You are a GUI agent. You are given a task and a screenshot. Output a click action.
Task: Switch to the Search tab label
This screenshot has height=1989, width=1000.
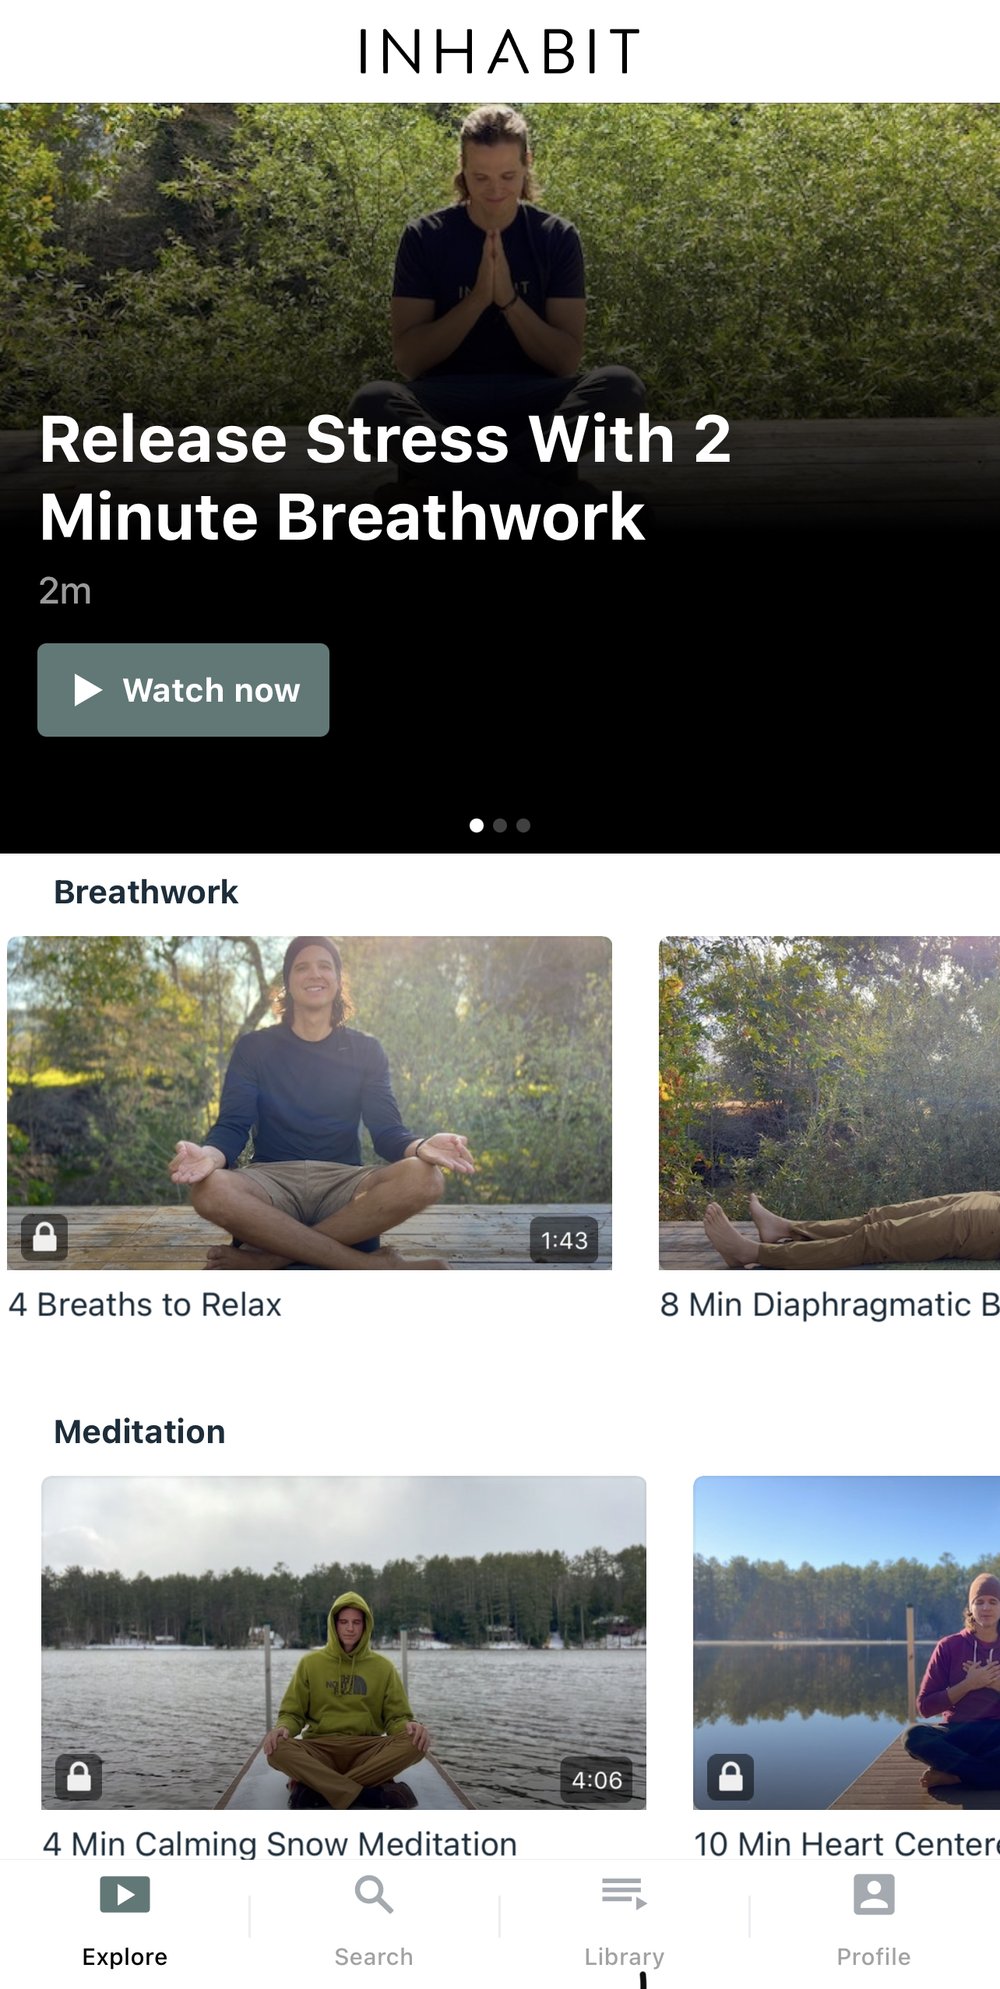click(x=374, y=1957)
